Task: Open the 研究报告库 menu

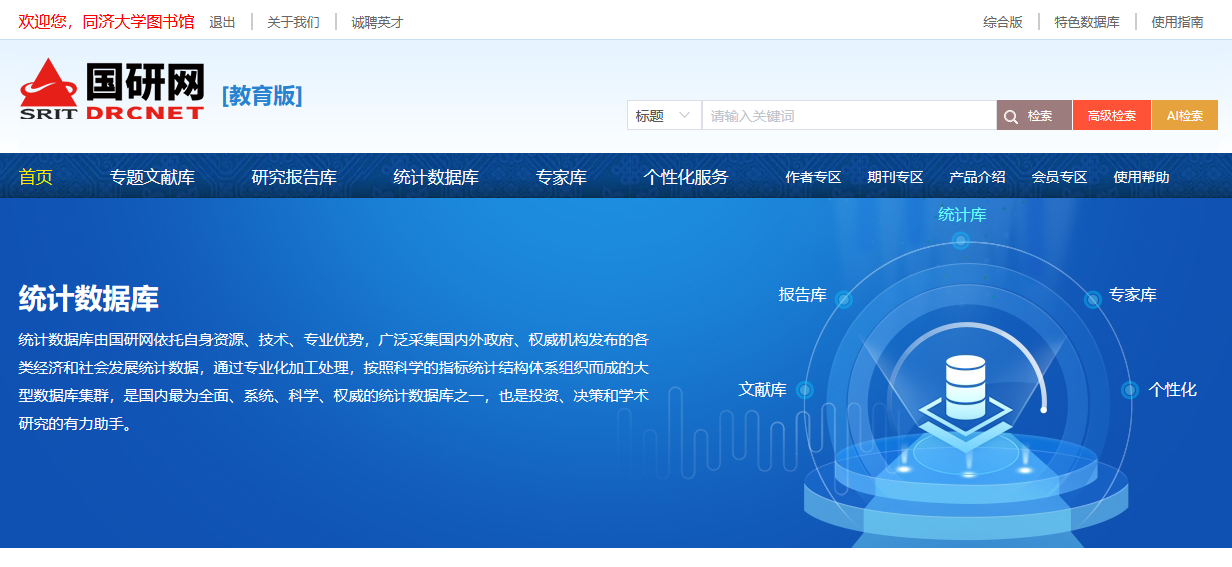Action: click(x=294, y=177)
